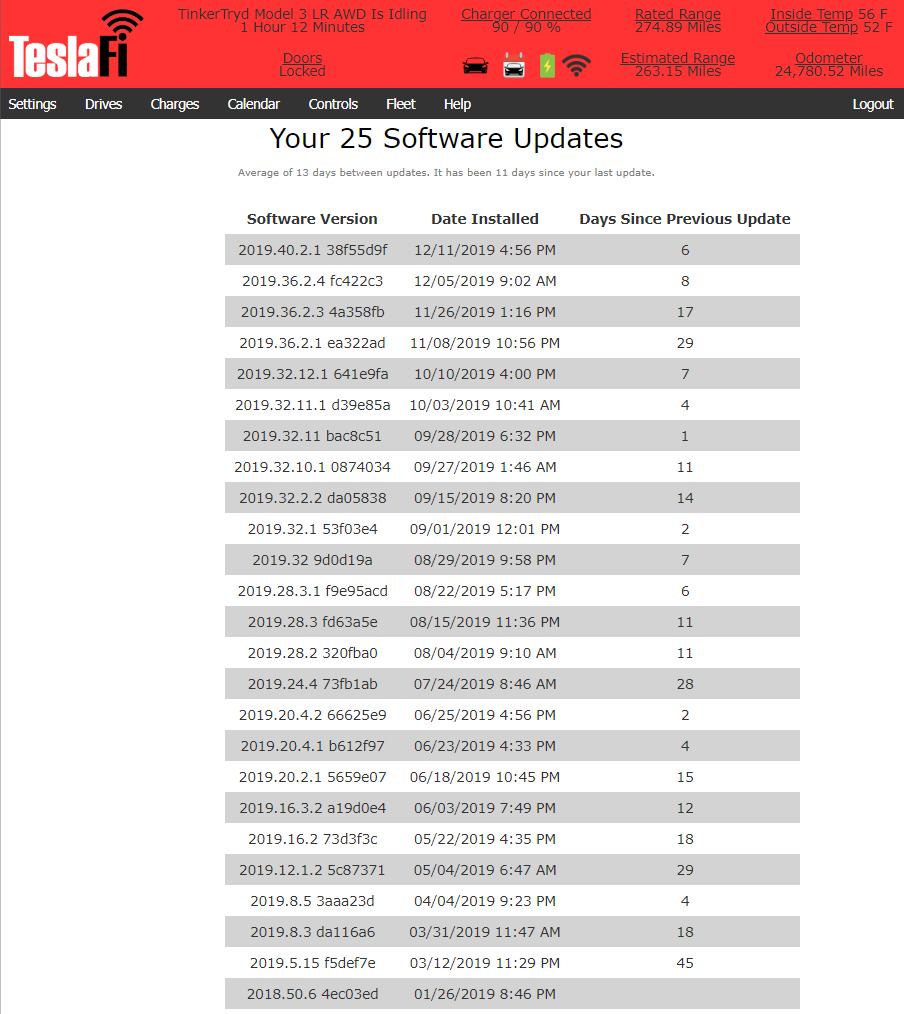This screenshot has height=1014, width=904.
Task: Select version 2019.24.4 73fb1ab
Action: (x=312, y=685)
